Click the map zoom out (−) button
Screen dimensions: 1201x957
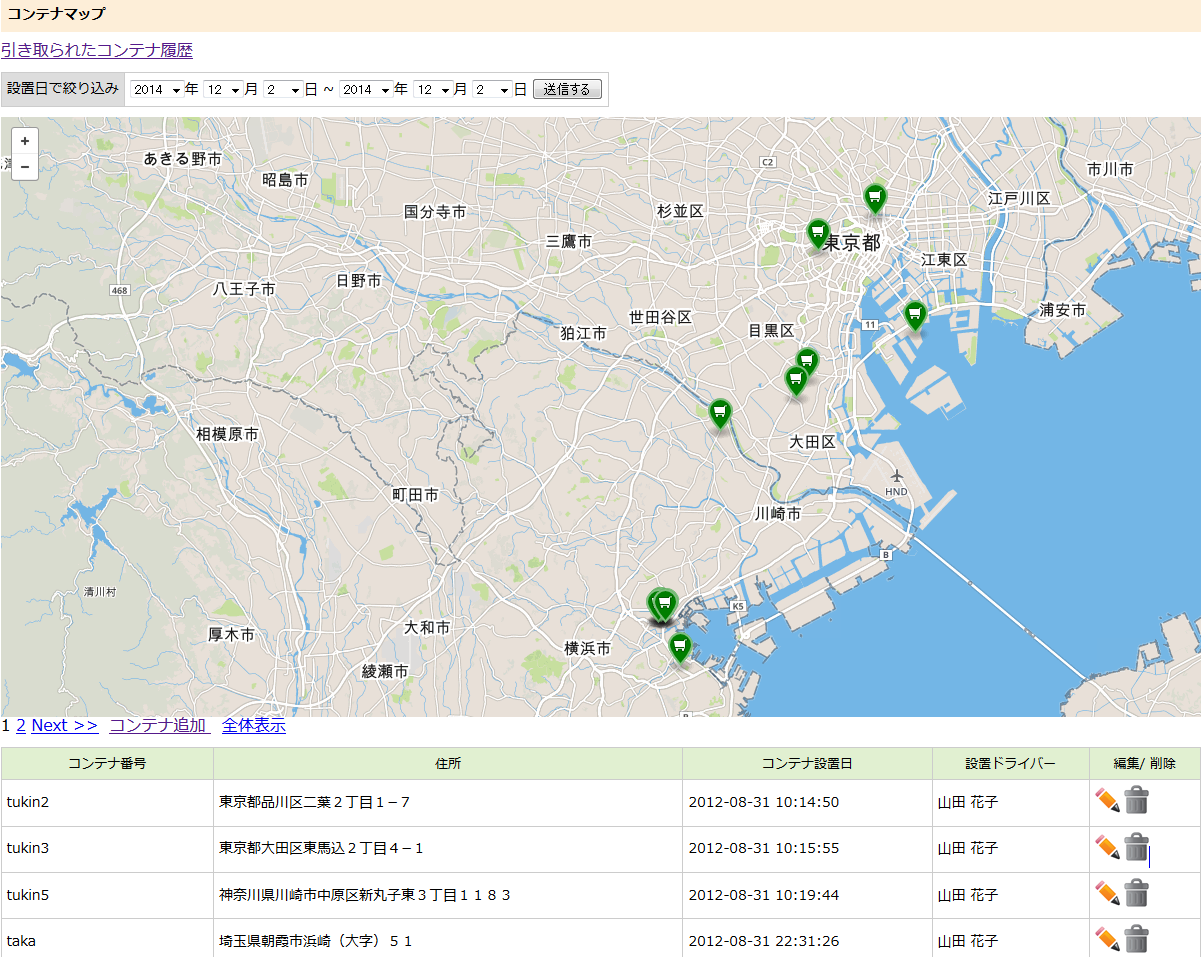[x=25, y=166]
